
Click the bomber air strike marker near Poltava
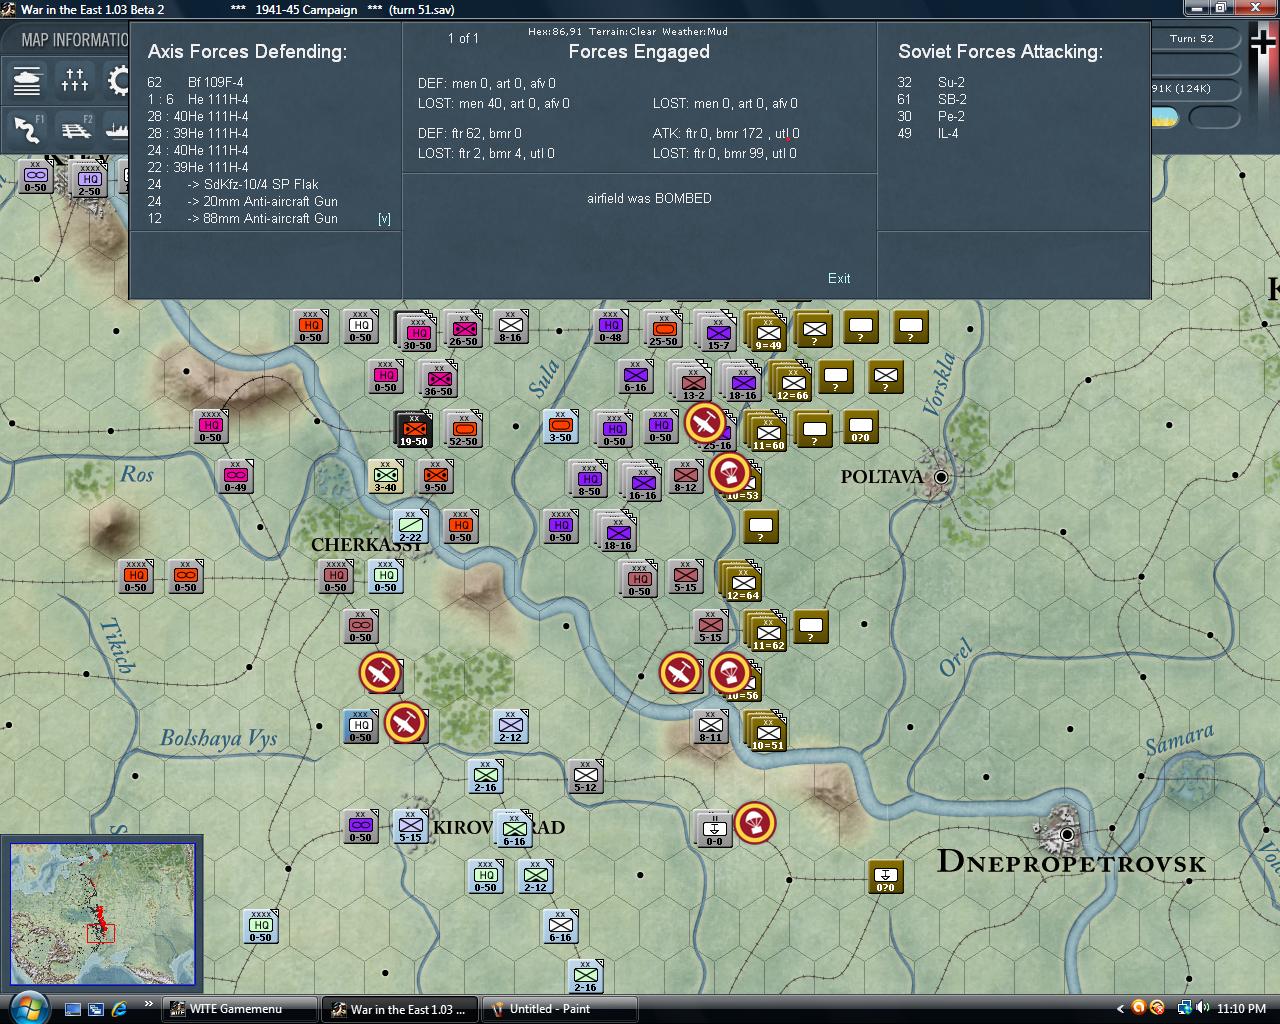click(x=706, y=423)
